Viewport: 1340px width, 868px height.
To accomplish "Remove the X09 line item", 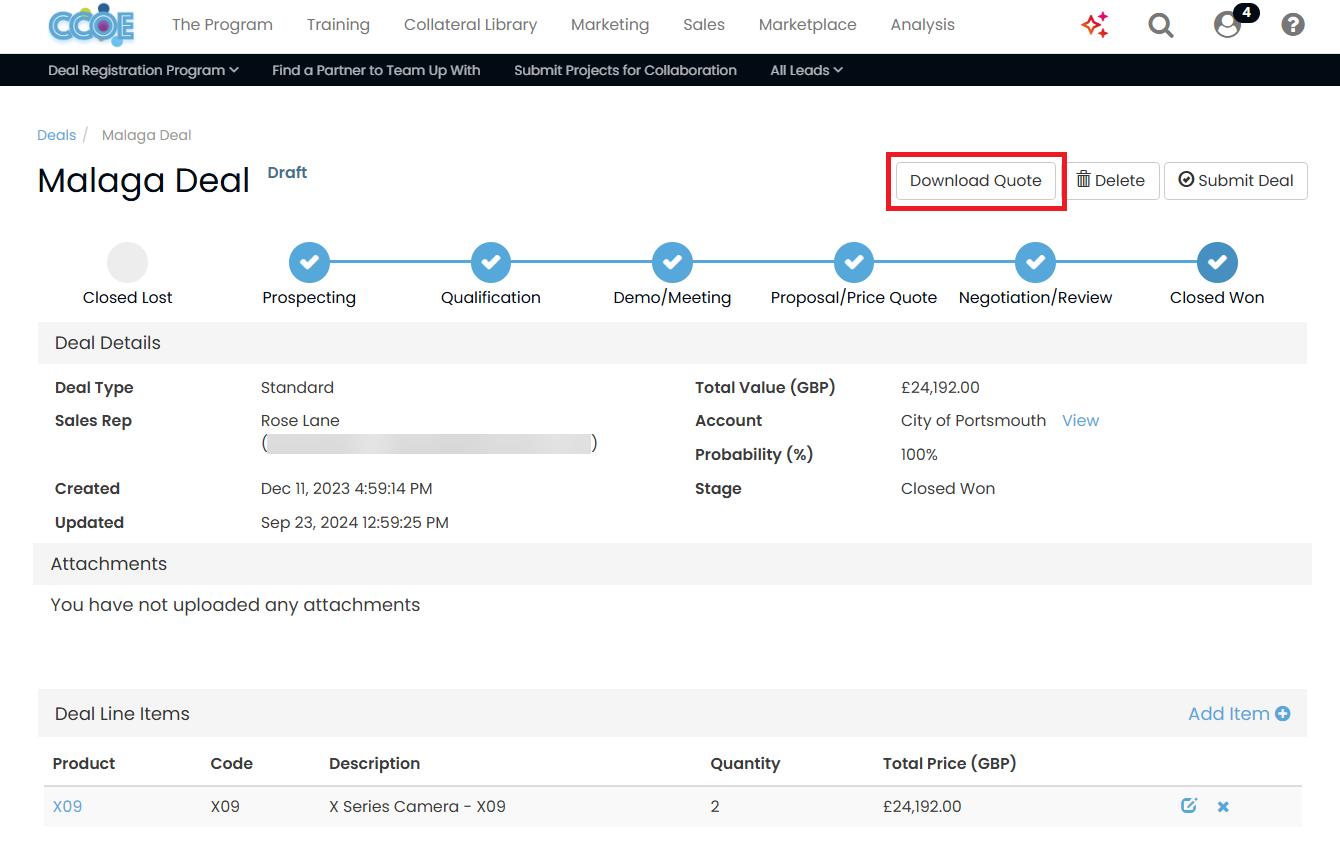I will coord(1223,807).
